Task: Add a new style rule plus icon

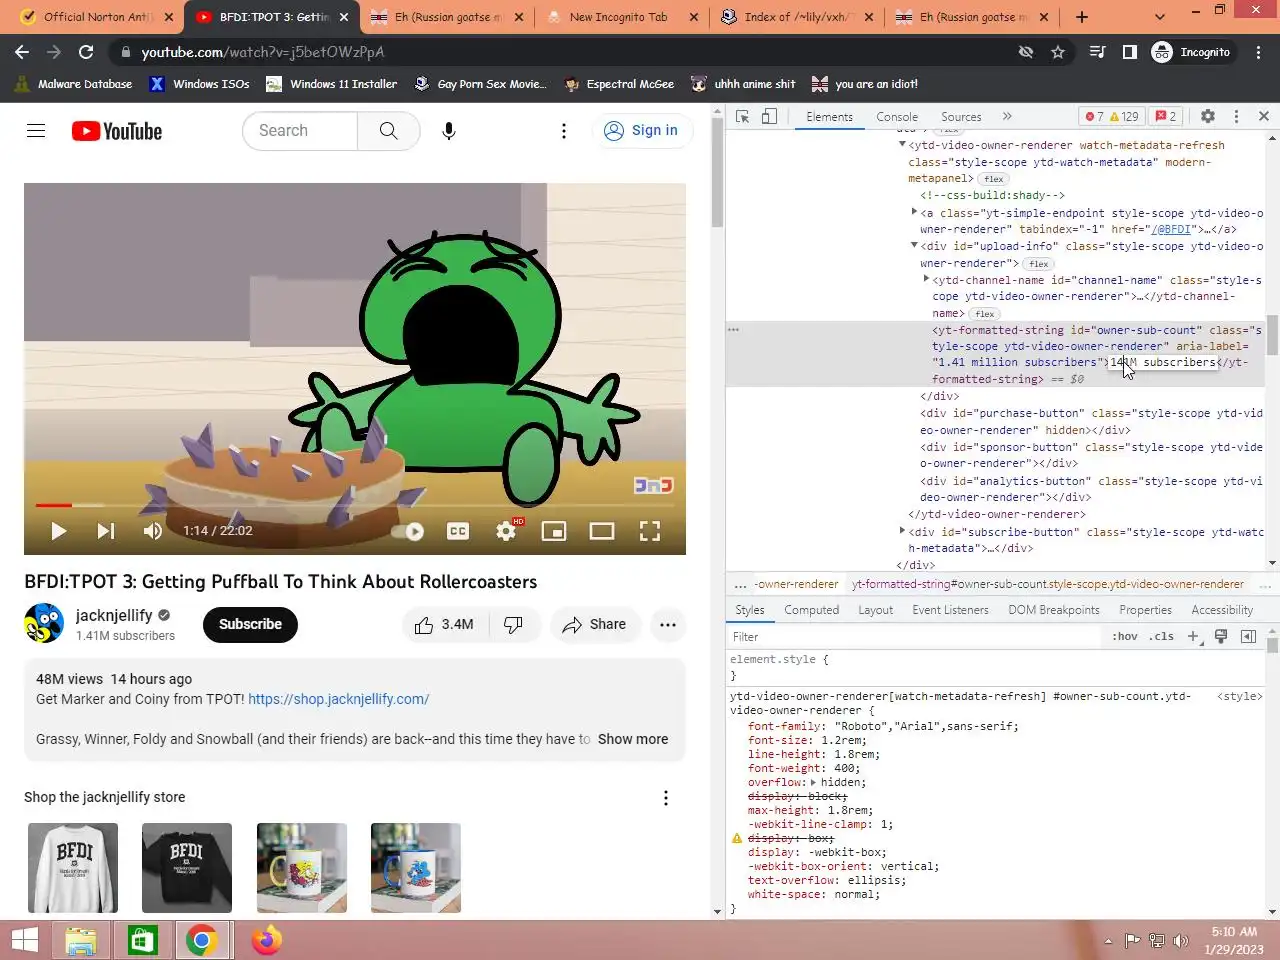Action: 1192,636
